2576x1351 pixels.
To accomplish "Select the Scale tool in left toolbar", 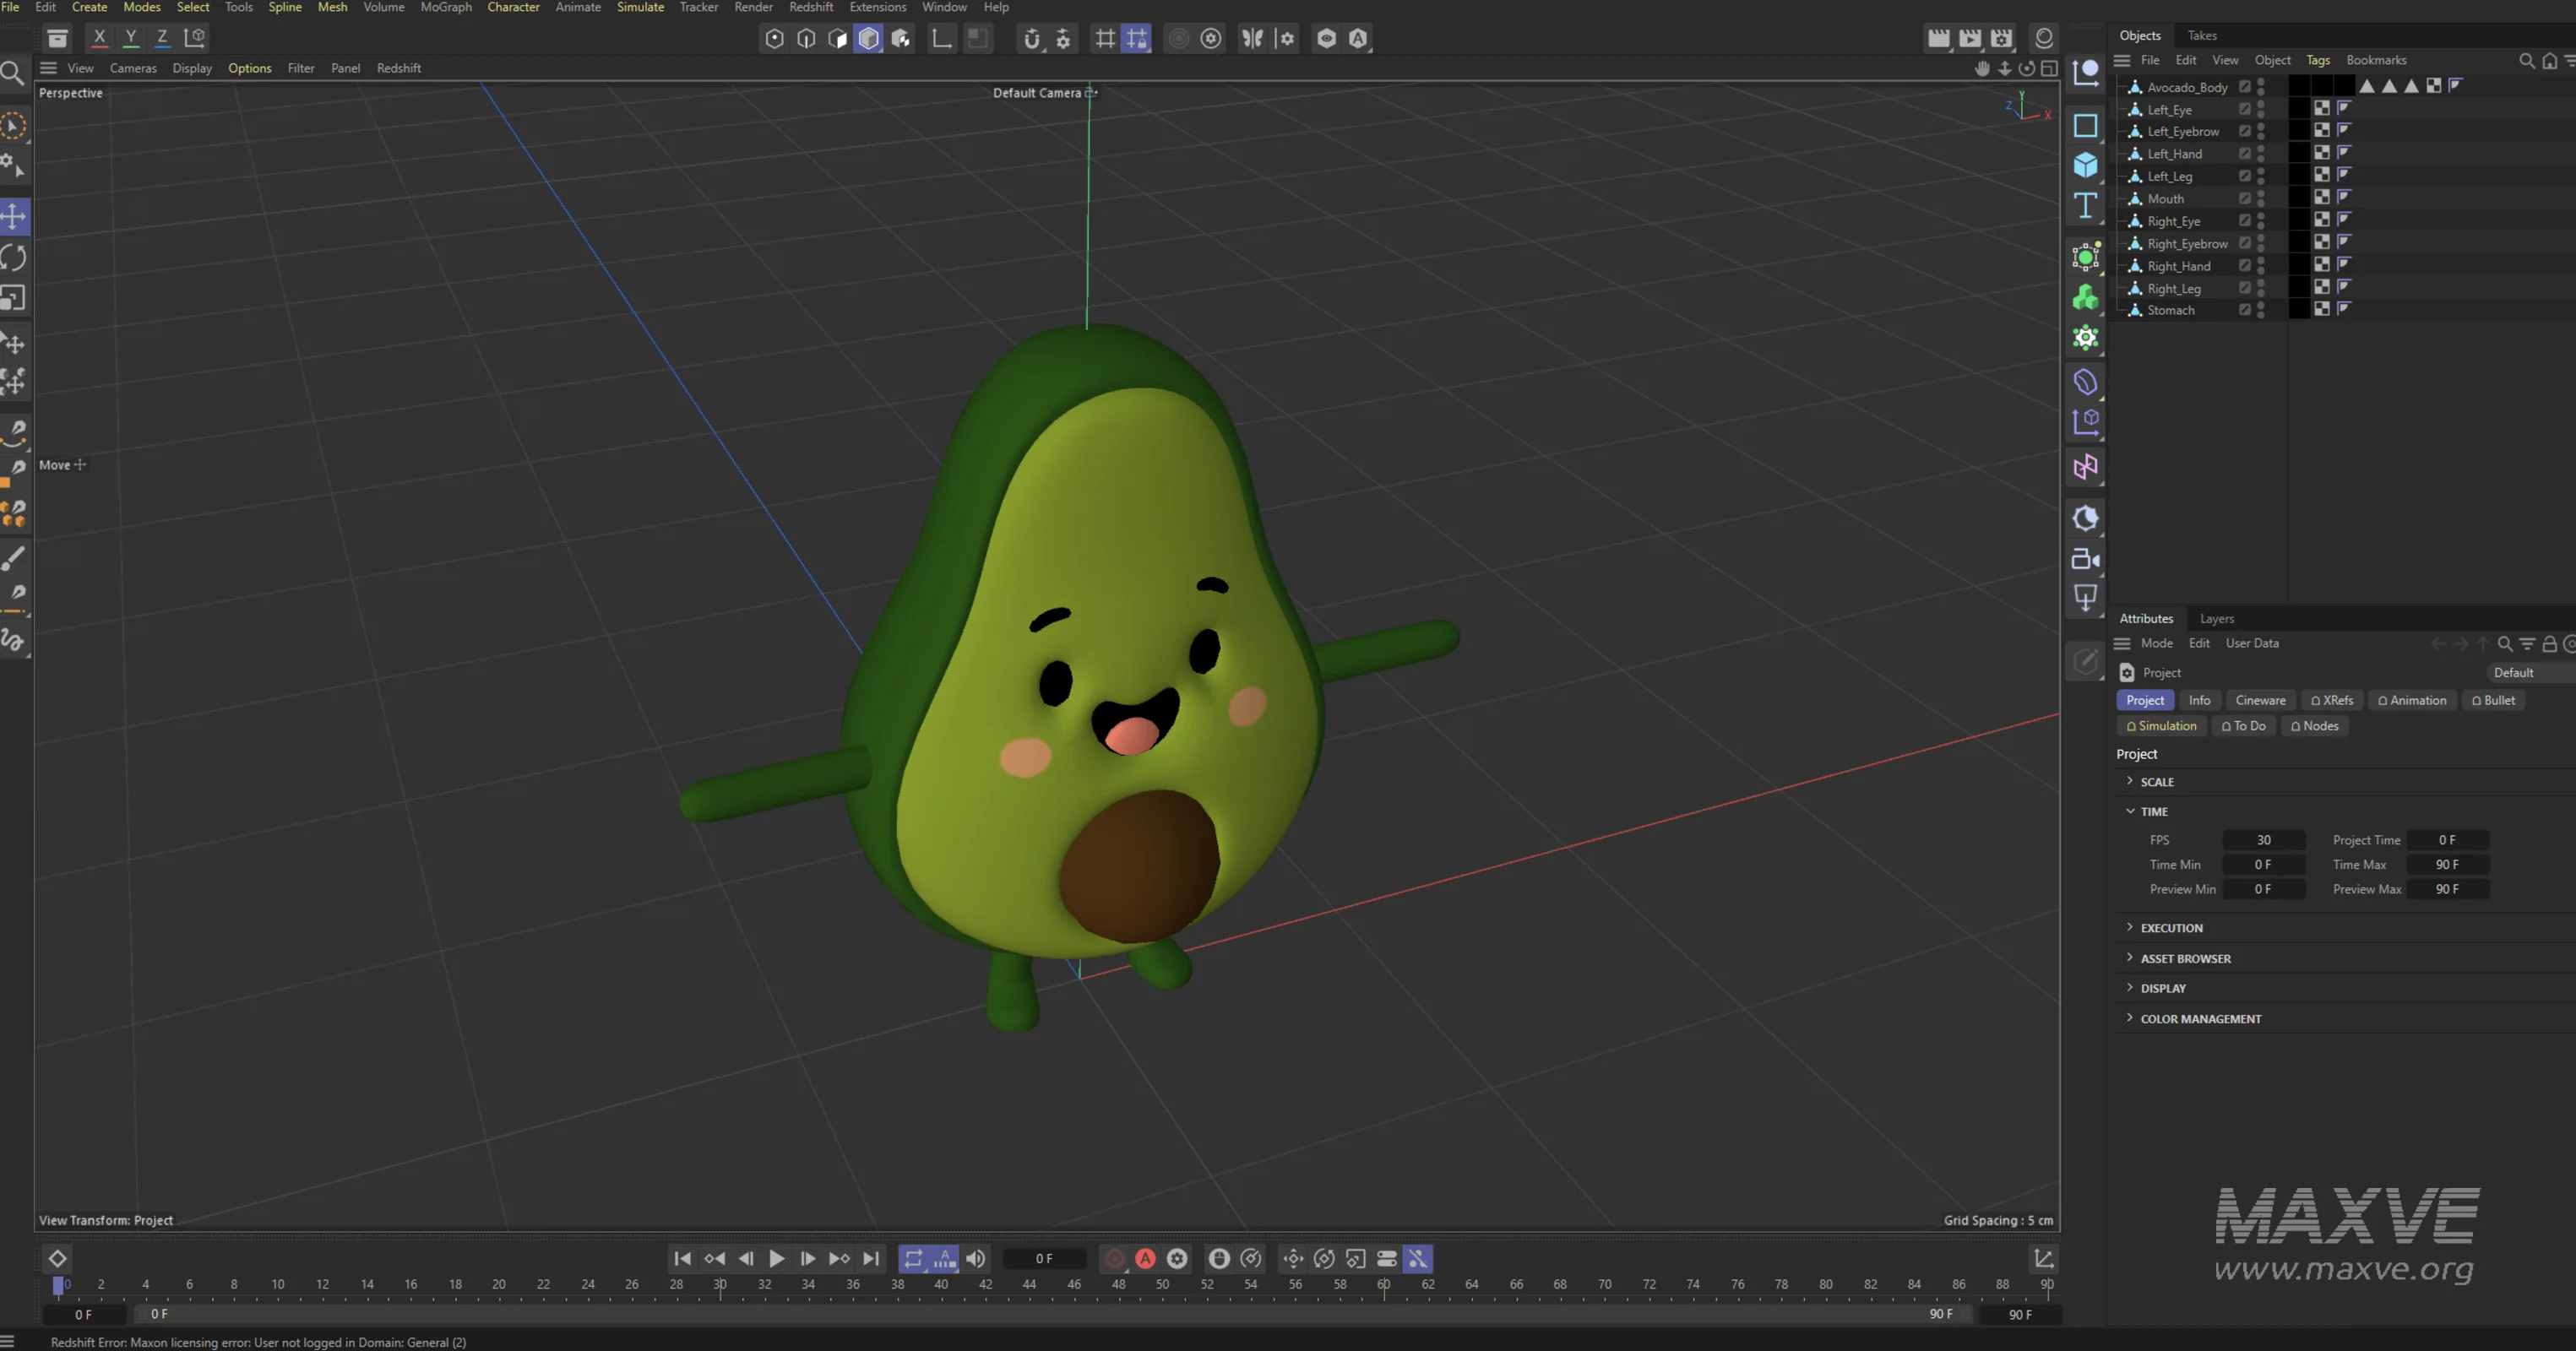I will [14, 298].
